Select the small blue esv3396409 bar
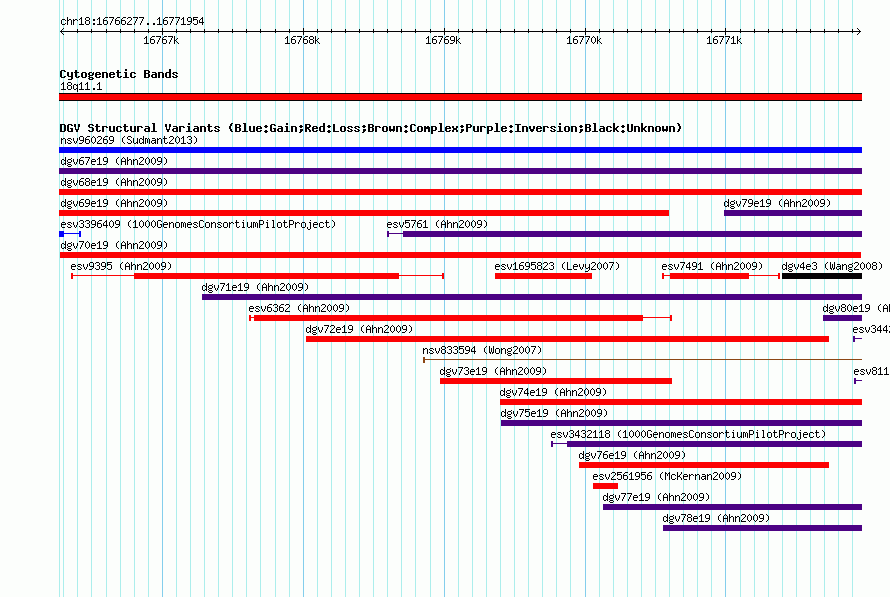Viewport: 890px width, 597px height. pyautogui.click(x=70, y=234)
